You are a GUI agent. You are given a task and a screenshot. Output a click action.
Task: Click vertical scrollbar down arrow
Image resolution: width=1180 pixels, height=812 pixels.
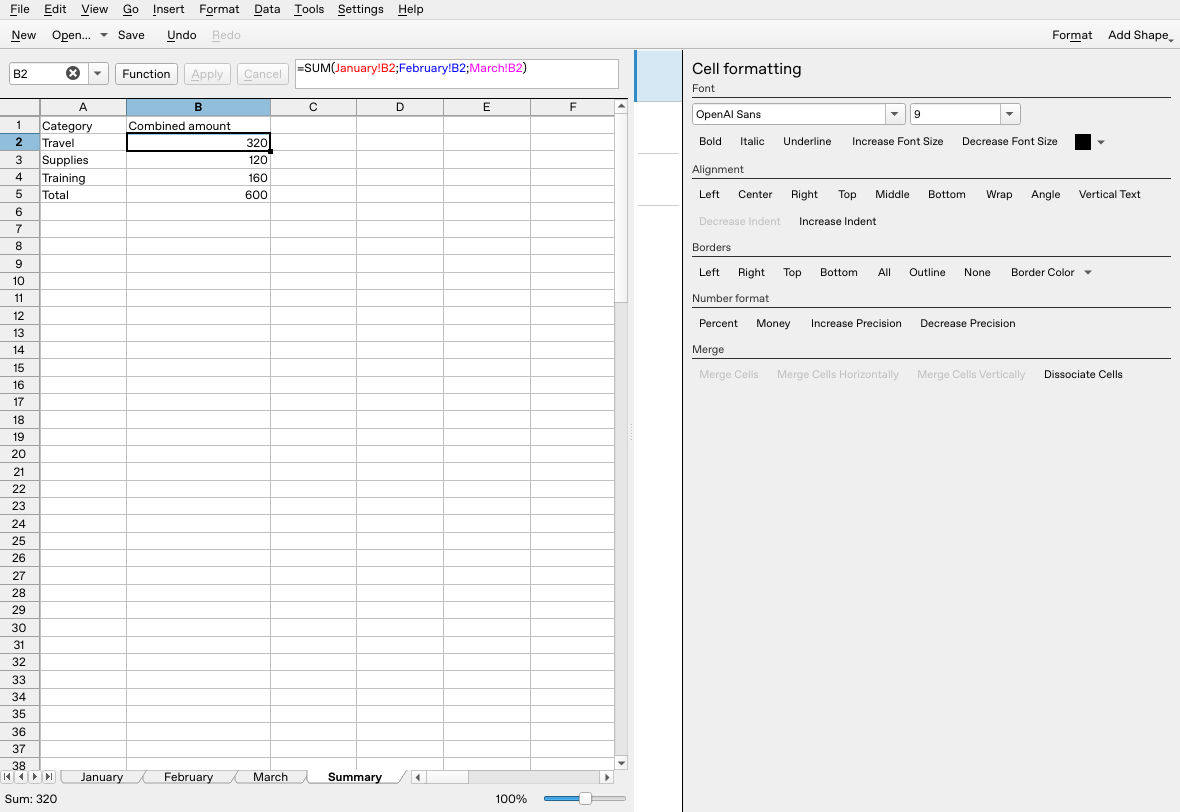coord(622,763)
